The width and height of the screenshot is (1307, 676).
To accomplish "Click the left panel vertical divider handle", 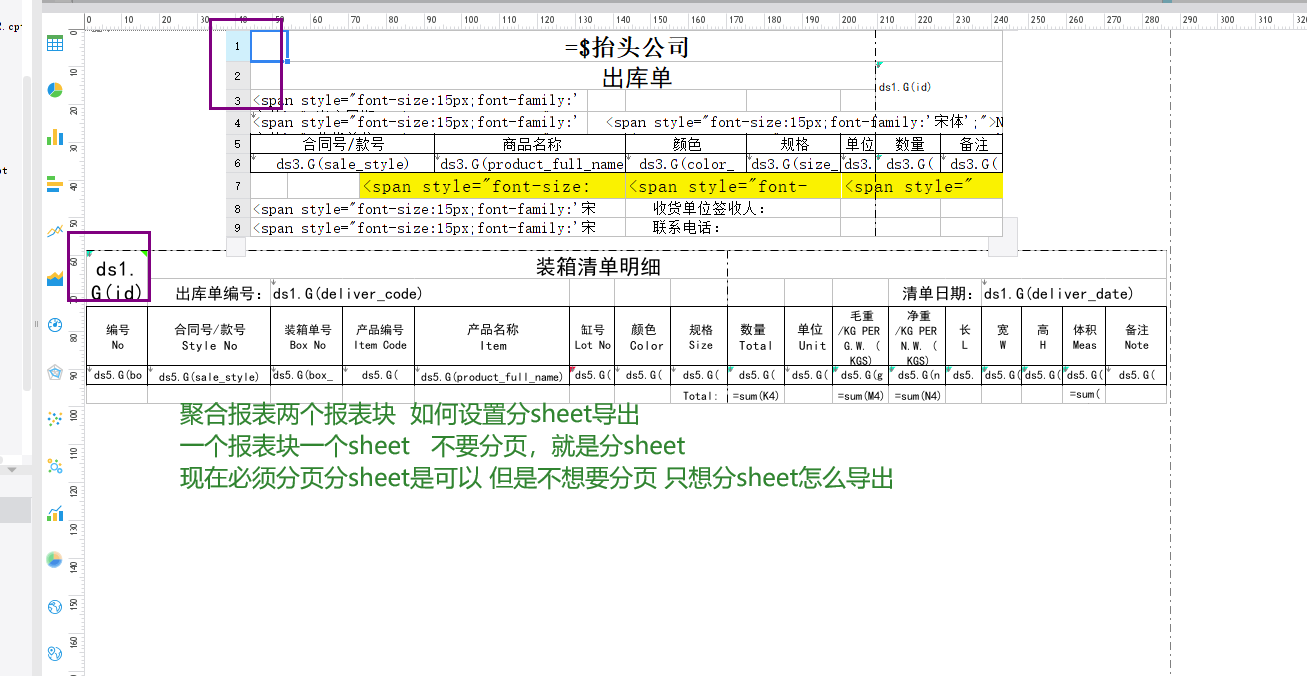I will pyautogui.click(x=37, y=324).
